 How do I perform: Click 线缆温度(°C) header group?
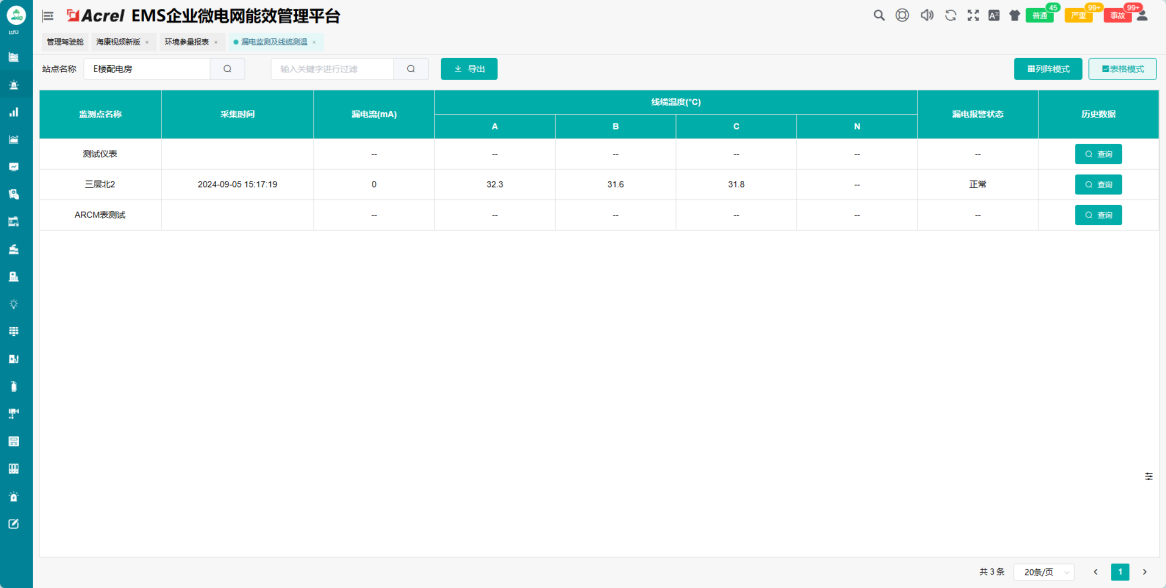676,102
